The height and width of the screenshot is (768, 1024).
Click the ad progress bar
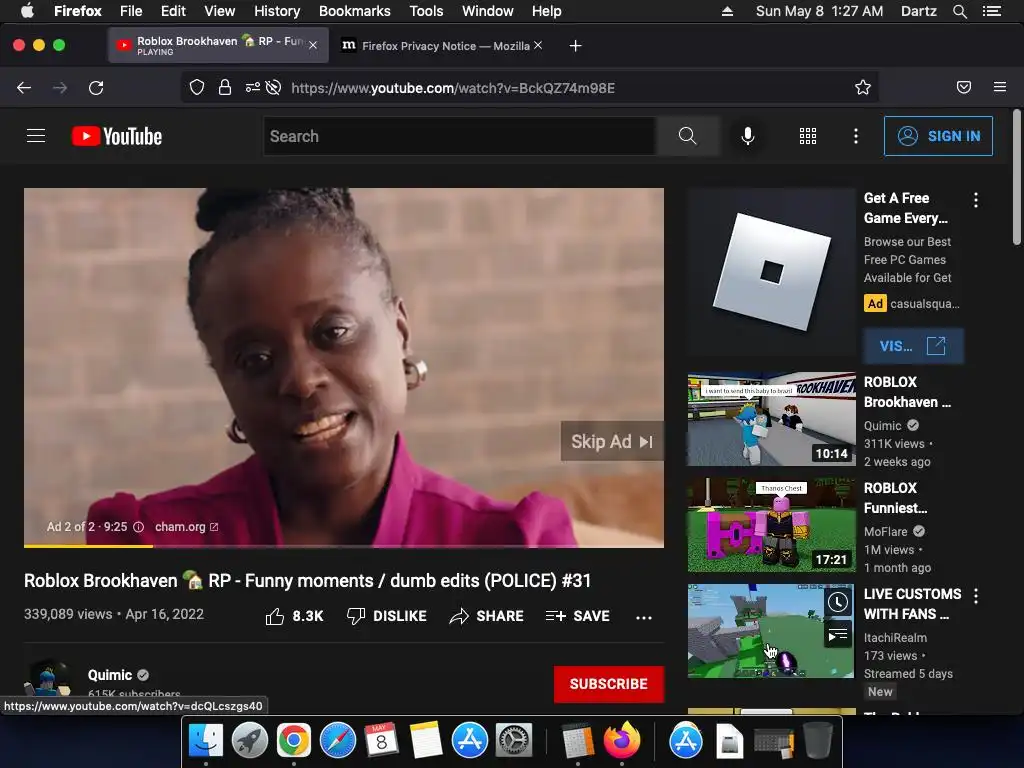coord(344,546)
